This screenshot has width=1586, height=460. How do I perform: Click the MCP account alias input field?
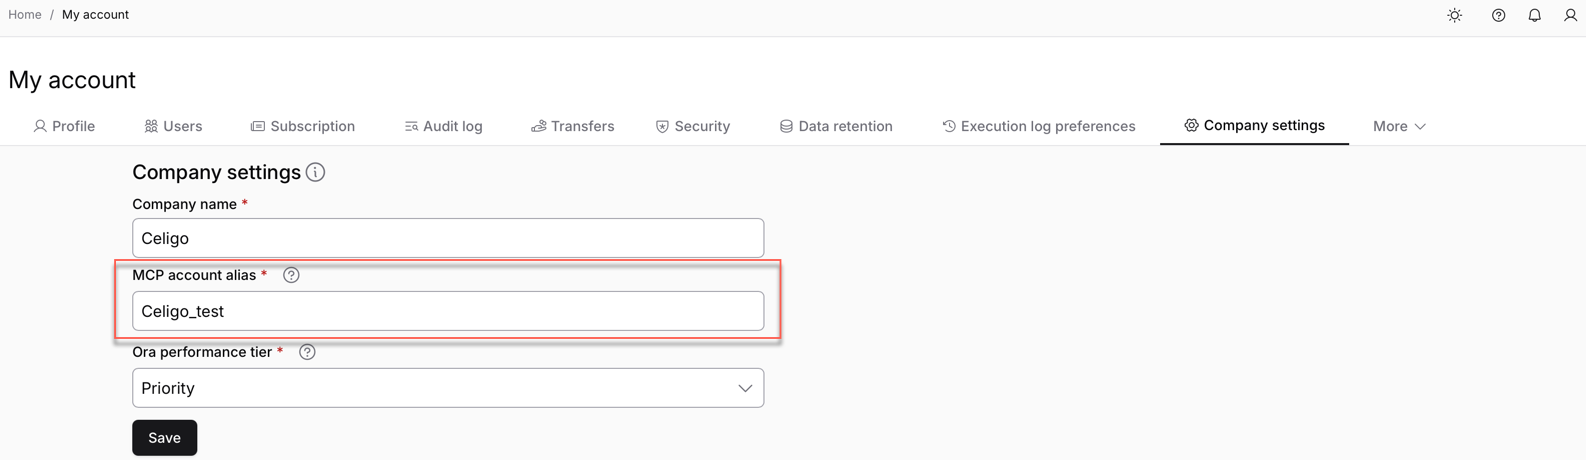pyautogui.click(x=448, y=311)
